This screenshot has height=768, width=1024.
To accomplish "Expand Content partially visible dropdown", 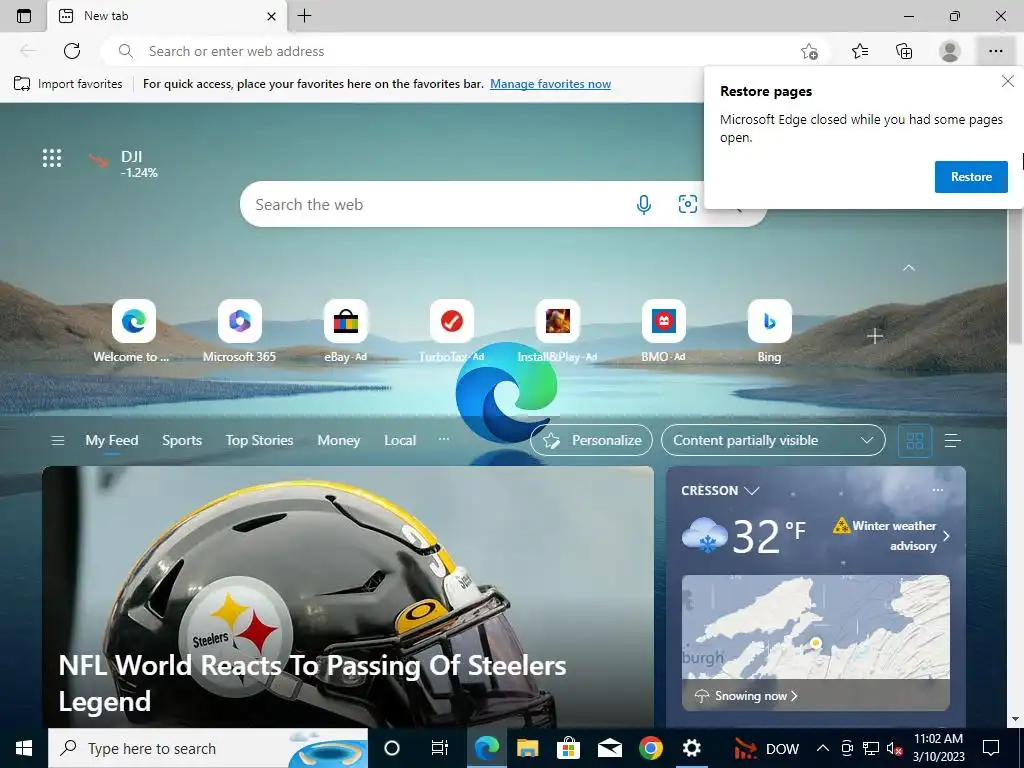I will (773, 440).
